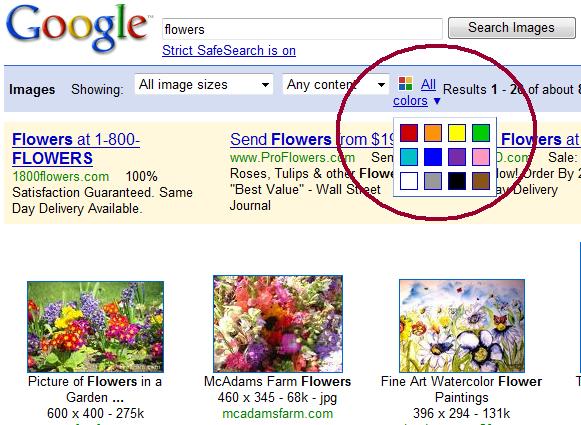This screenshot has height=425, width=581.
Task: Click the 'Results 1 -' count text
Action: coord(475,90)
